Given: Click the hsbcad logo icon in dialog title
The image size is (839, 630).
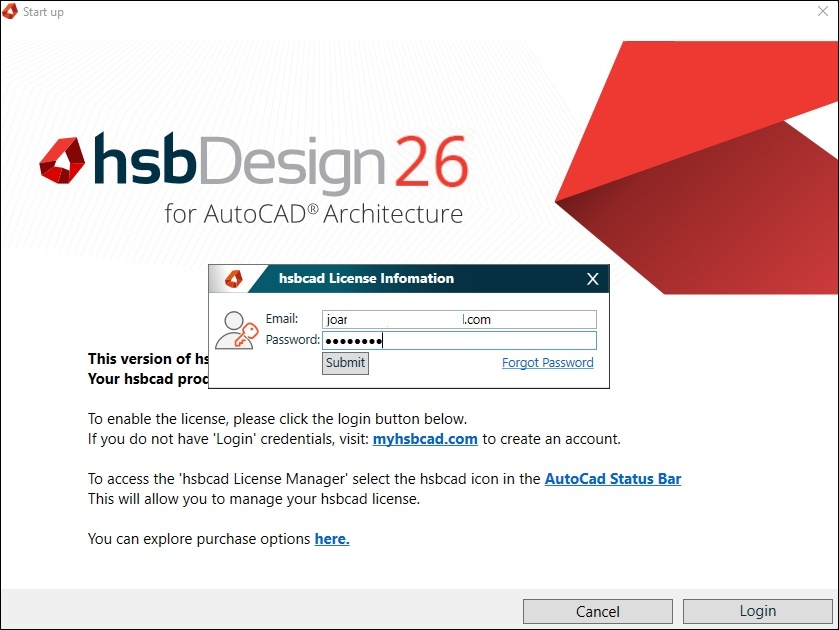Looking at the screenshot, I should click(x=234, y=278).
